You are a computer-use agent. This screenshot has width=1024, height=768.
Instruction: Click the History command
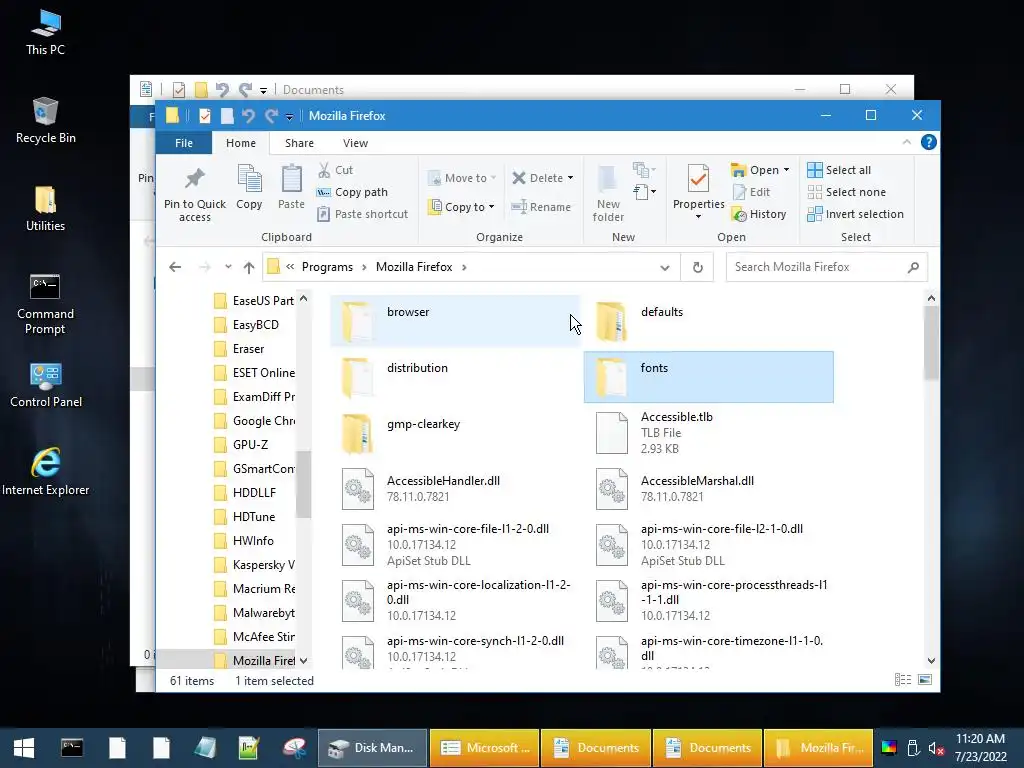pyautogui.click(x=759, y=214)
